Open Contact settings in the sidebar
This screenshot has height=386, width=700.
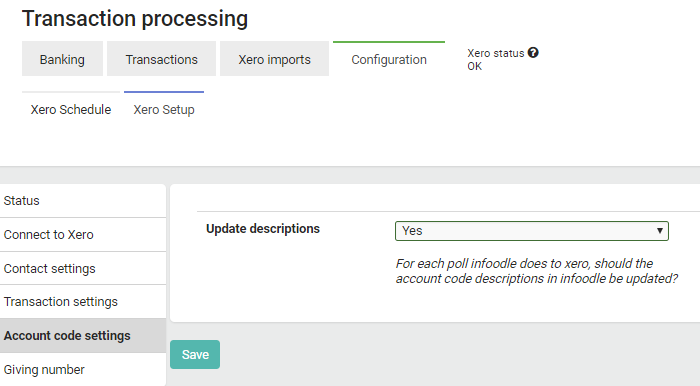(83, 269)
